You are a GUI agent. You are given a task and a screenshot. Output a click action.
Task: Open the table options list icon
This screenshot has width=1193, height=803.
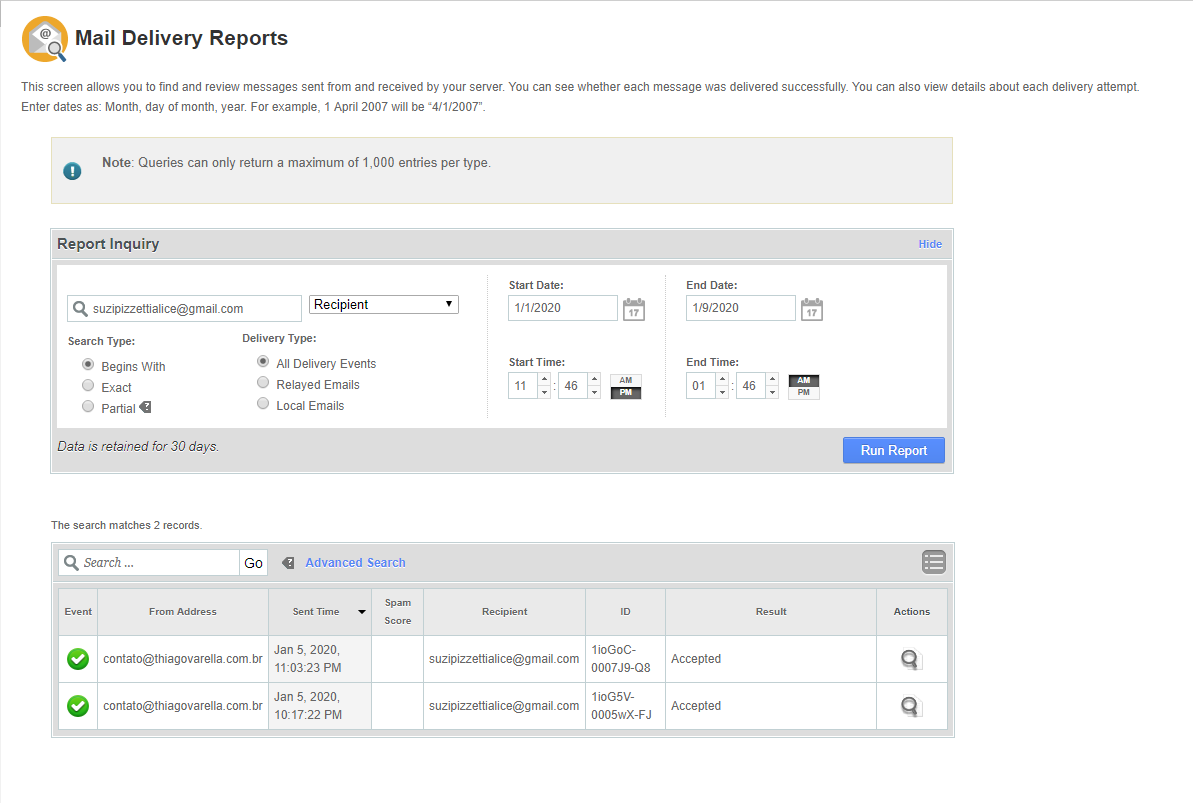(933, 562)
